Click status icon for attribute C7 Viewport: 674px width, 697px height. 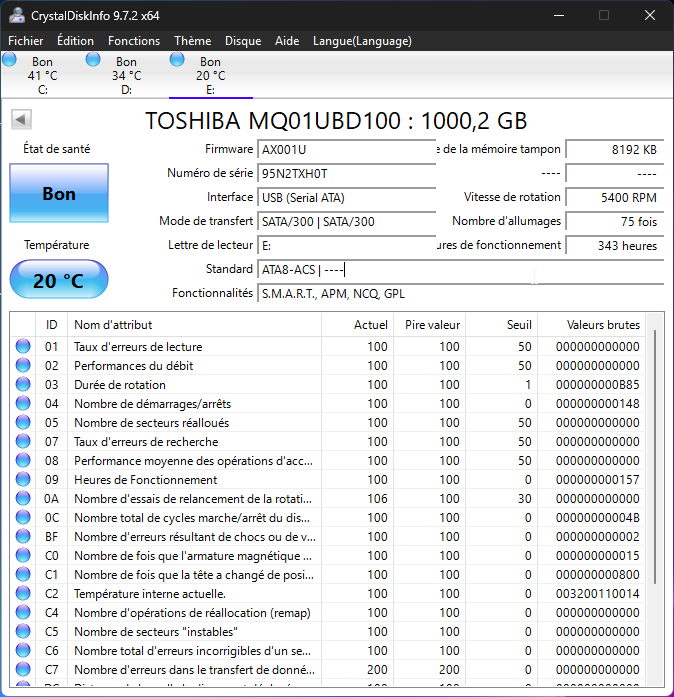23,669
